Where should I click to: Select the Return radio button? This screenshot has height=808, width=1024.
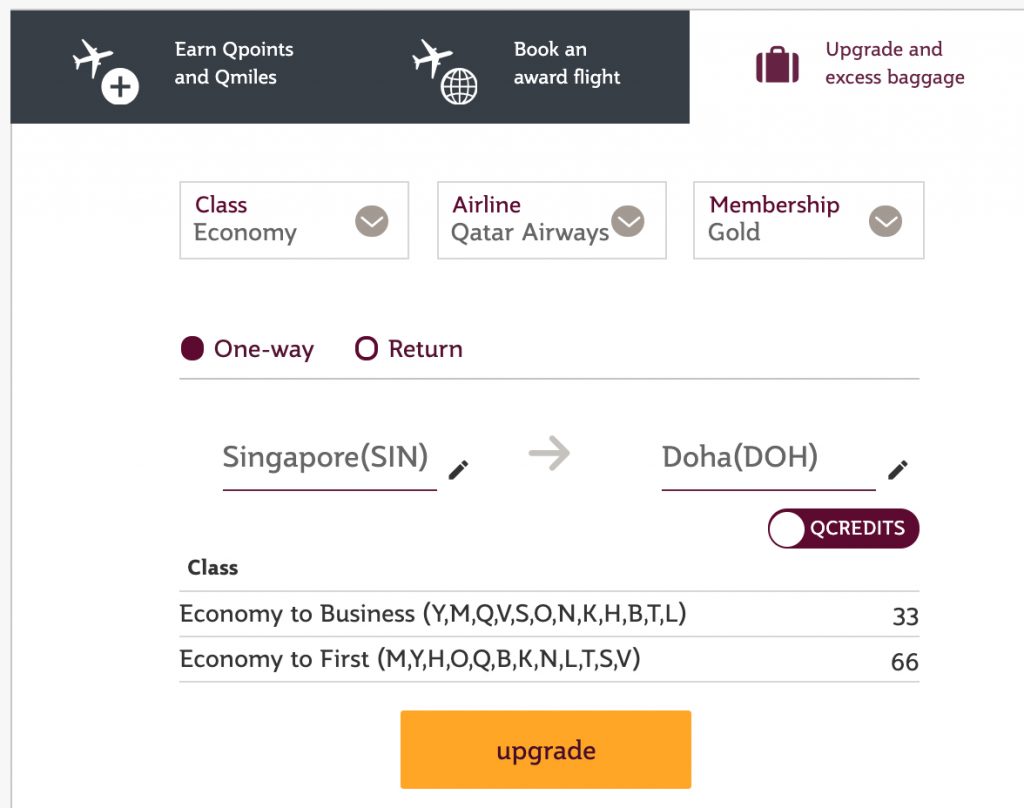click(366, 349)
